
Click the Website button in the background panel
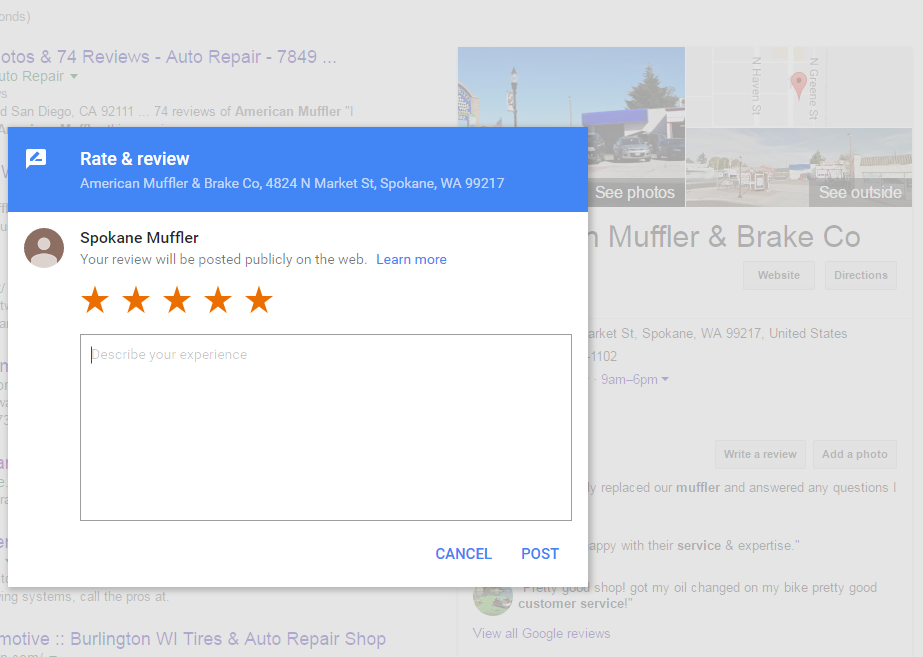point(779,276)
